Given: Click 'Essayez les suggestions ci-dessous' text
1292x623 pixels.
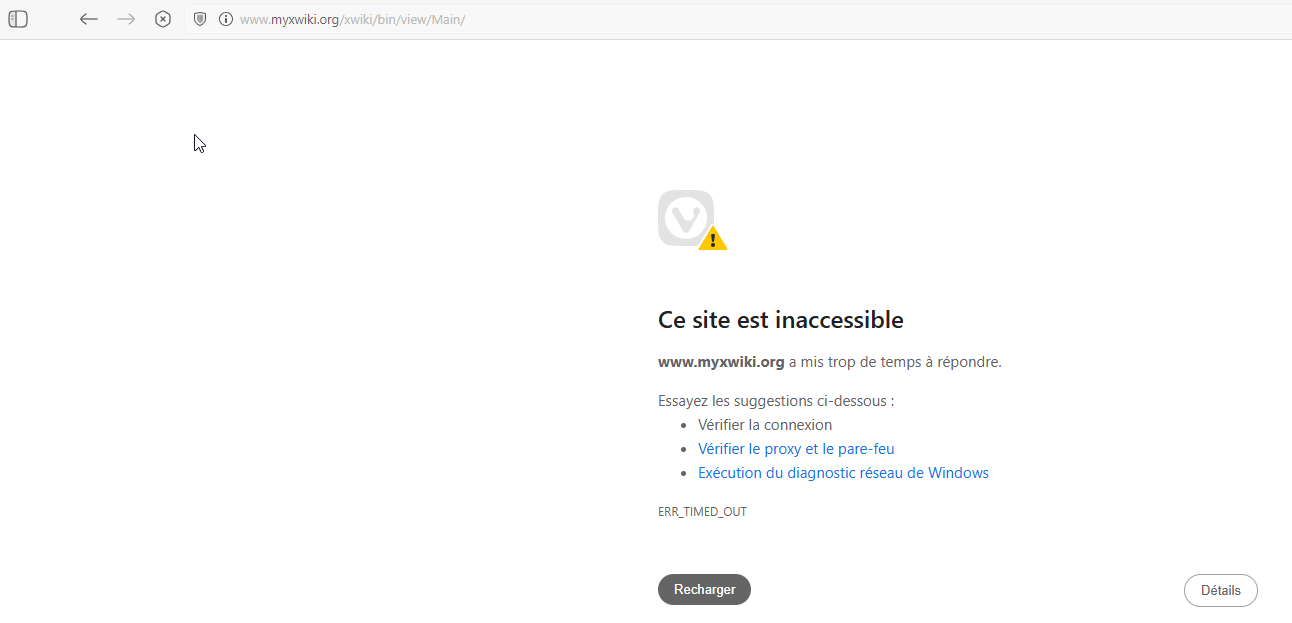Looking at the screenshot, I should pos(776,401).
